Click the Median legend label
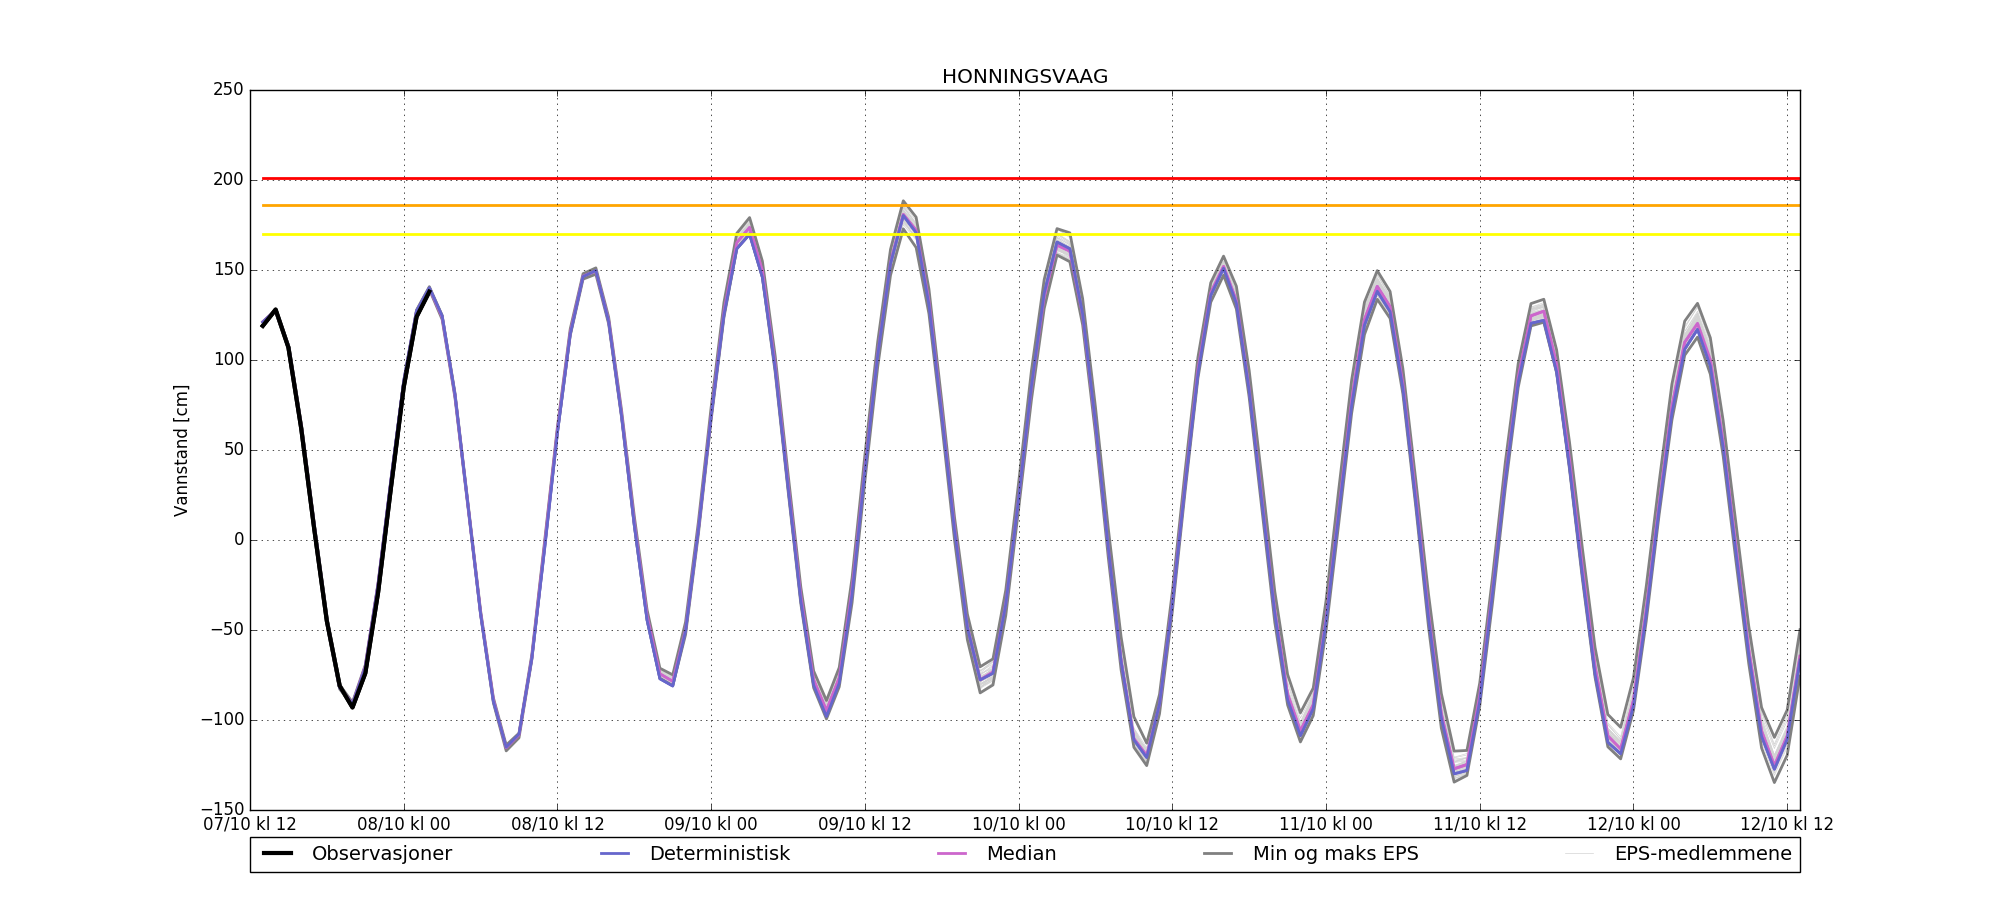2000x900 pixels. [x=1021, y=854]
